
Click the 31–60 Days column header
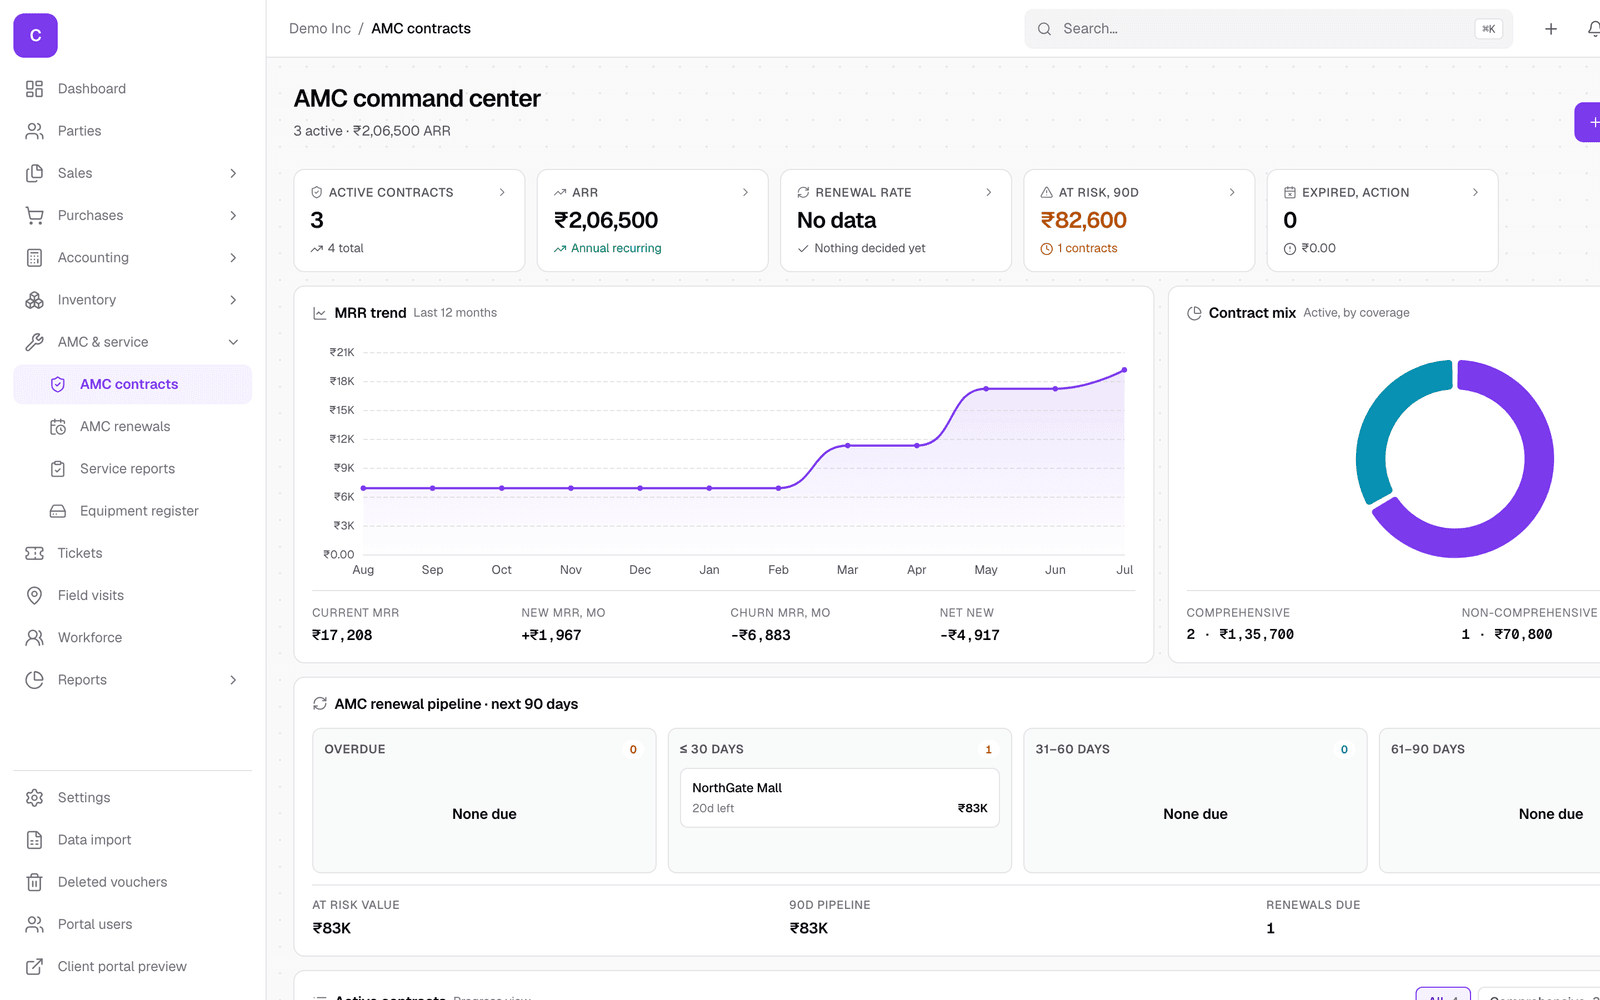(1073, 749)
